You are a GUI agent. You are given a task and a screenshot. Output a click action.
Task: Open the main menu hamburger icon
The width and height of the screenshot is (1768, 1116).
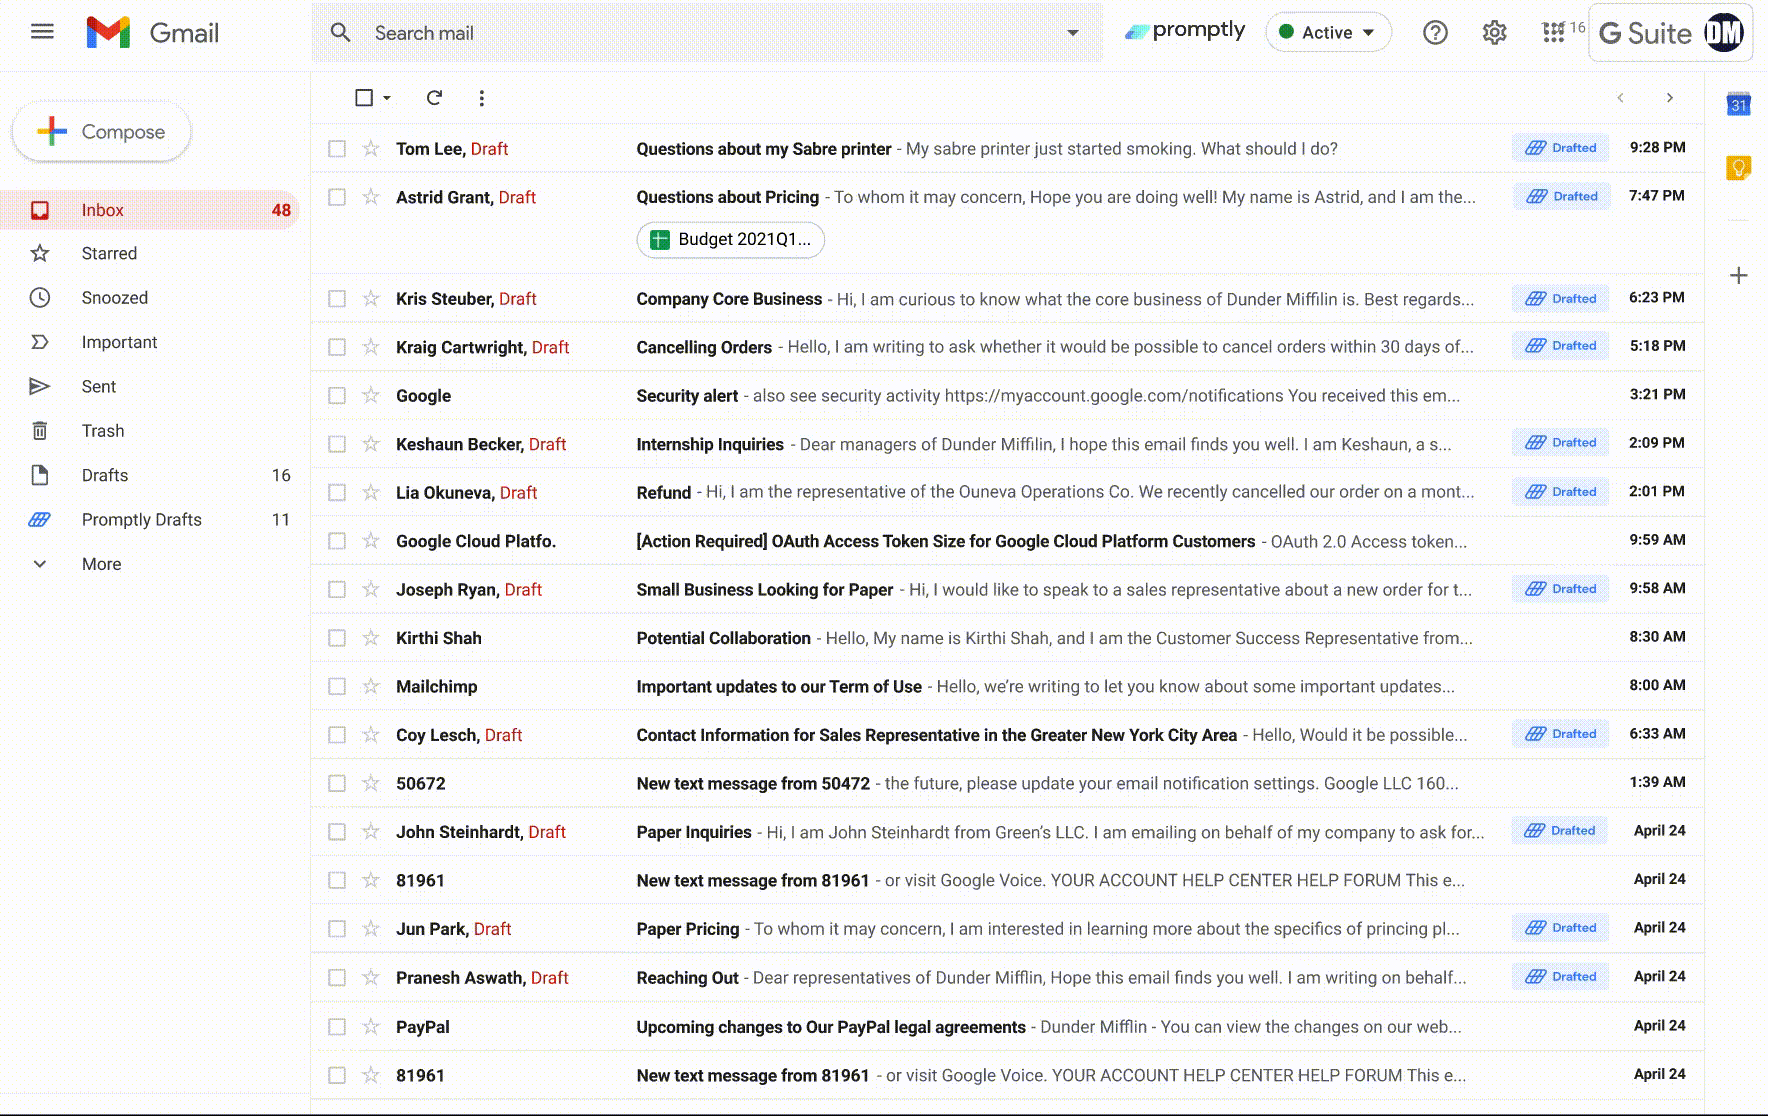click(42, 32)
